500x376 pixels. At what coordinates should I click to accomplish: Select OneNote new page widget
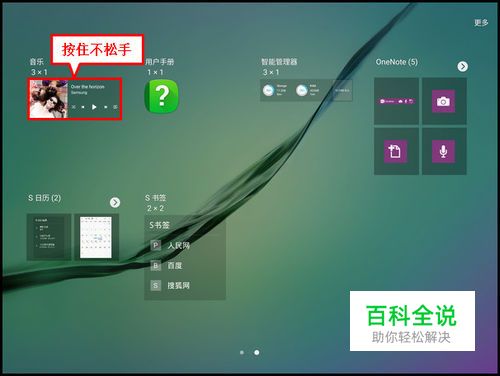396,151
